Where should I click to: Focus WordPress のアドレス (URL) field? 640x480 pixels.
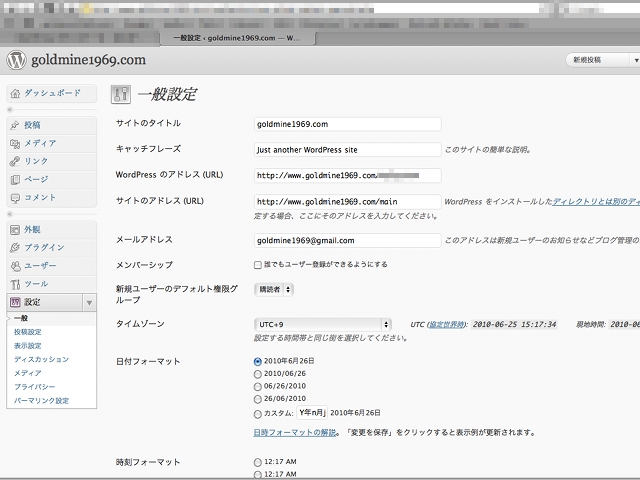(347, 176)
